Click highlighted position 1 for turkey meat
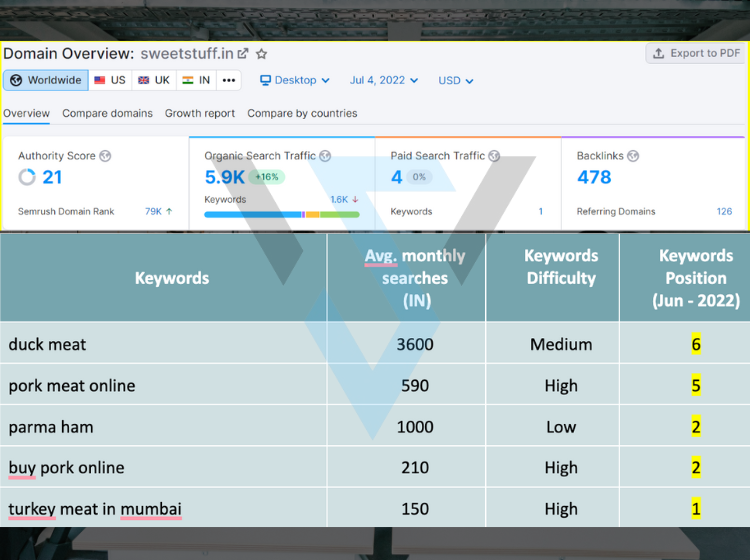The height and width of the screenshot is (560, 750). tap(696, 508)
